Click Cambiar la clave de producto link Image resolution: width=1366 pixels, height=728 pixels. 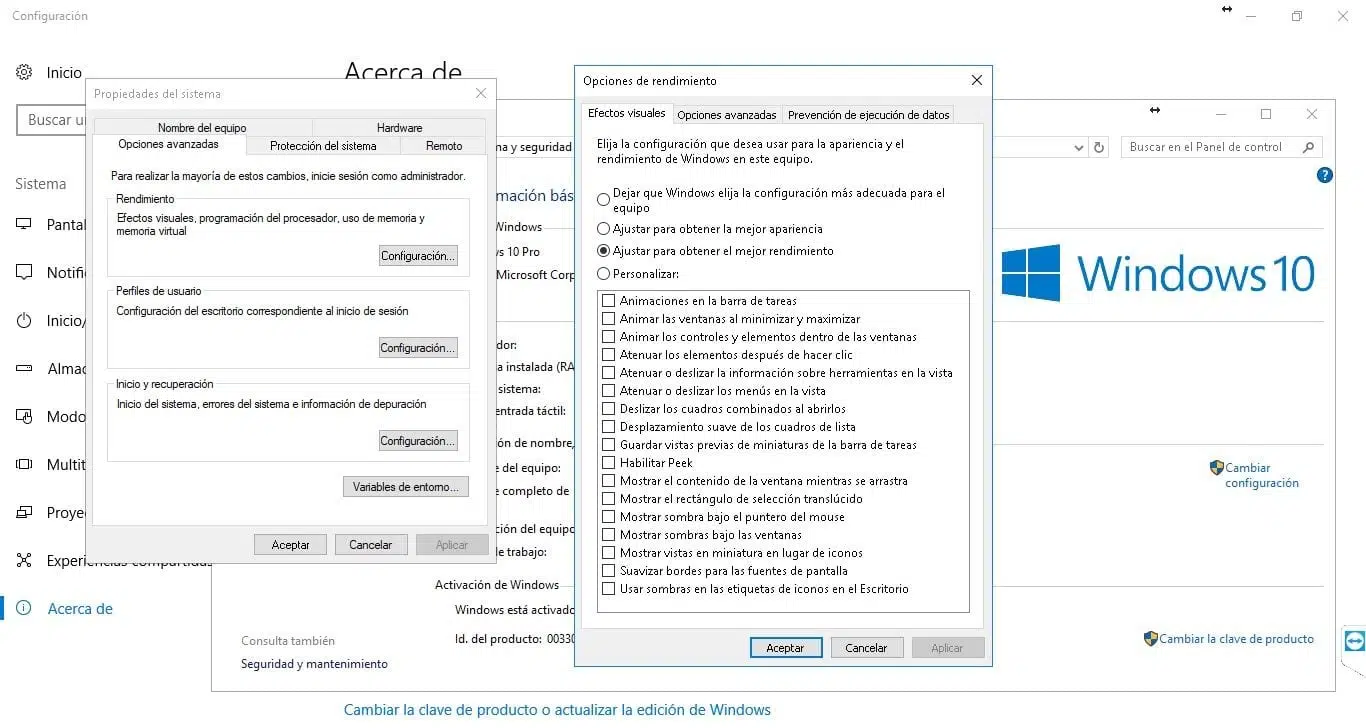point(1236,639)
